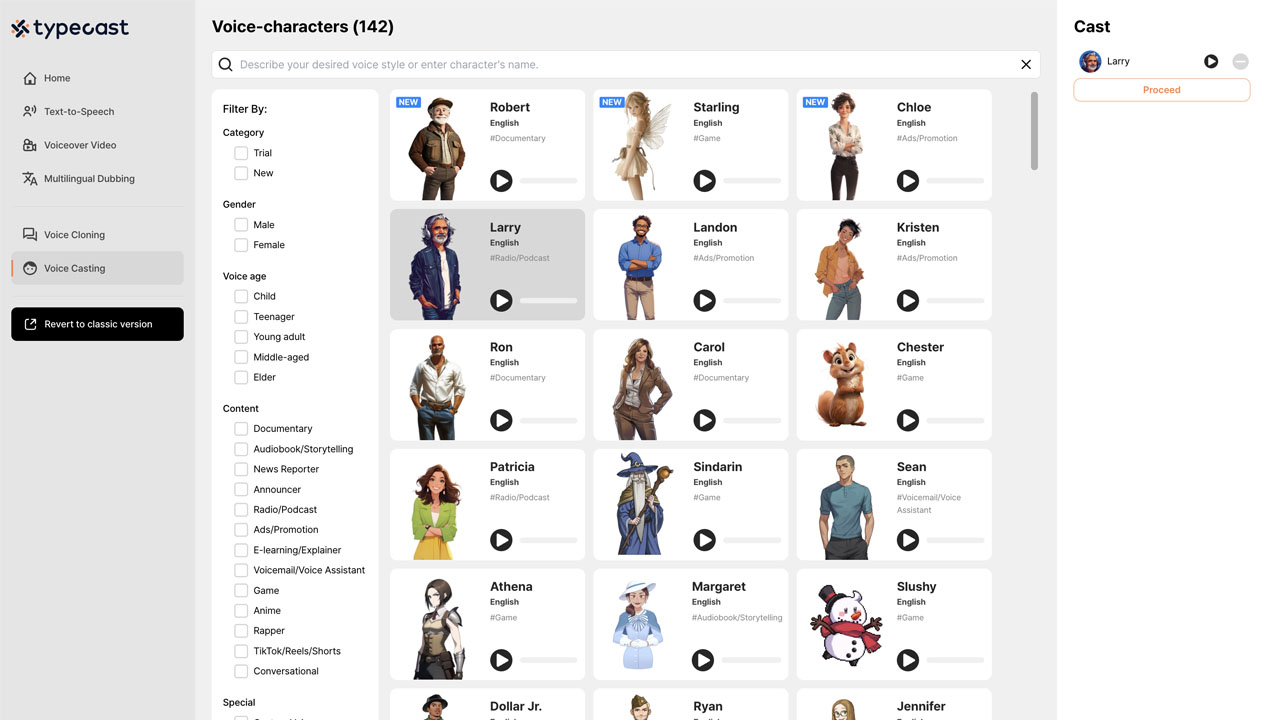The width and height of the screenshot is (1280, 720).
Task: Play Sindarin's voice sample
Action: click(x=705, y=540)
